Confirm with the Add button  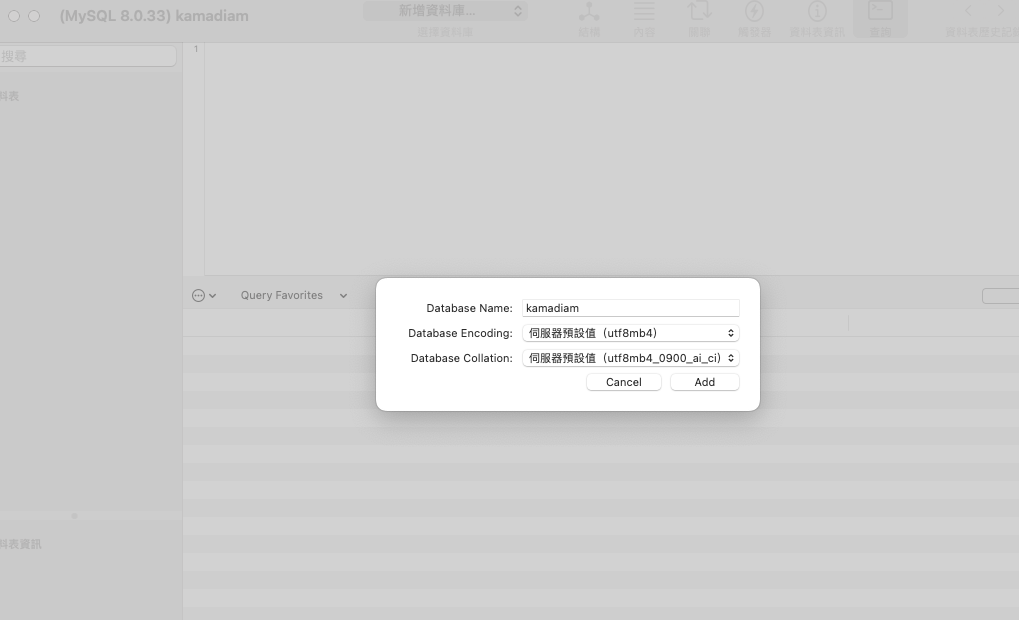704,382
